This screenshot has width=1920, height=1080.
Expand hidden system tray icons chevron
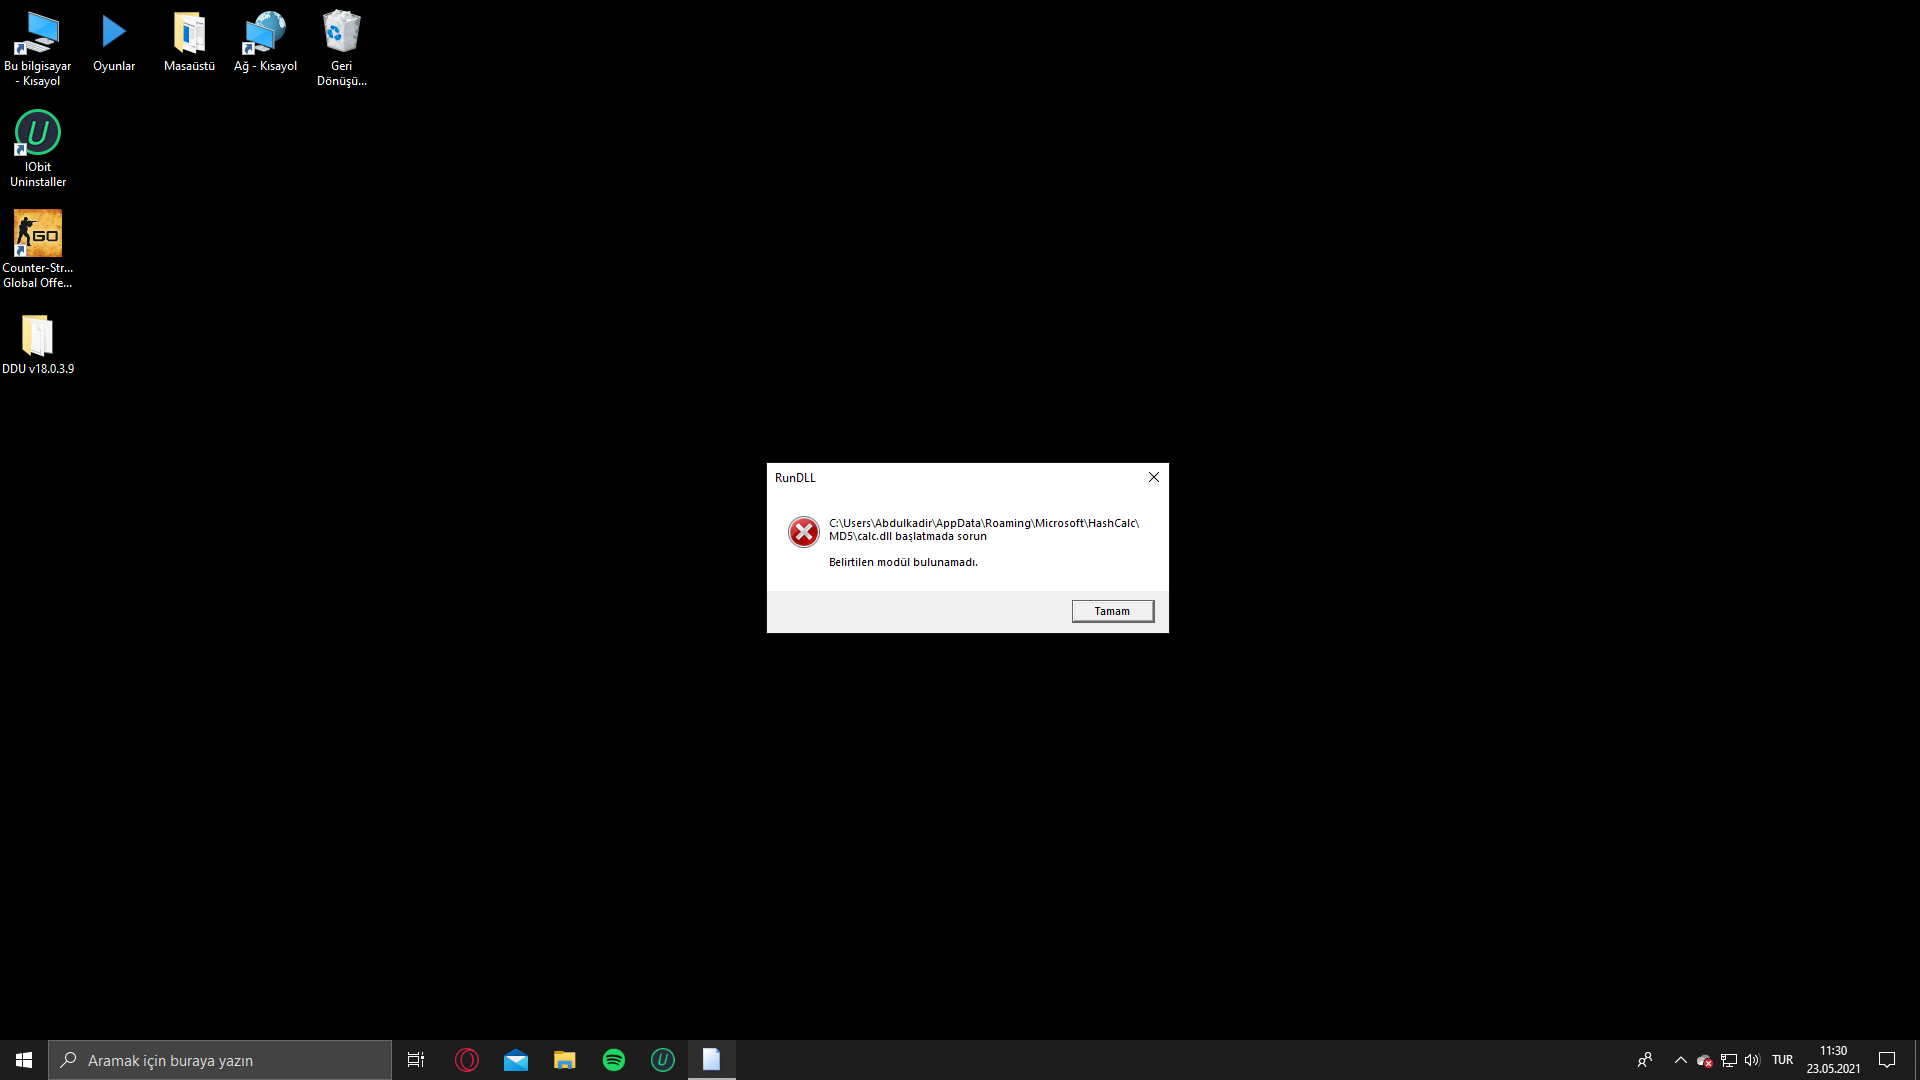(x=1680, y=1060)
